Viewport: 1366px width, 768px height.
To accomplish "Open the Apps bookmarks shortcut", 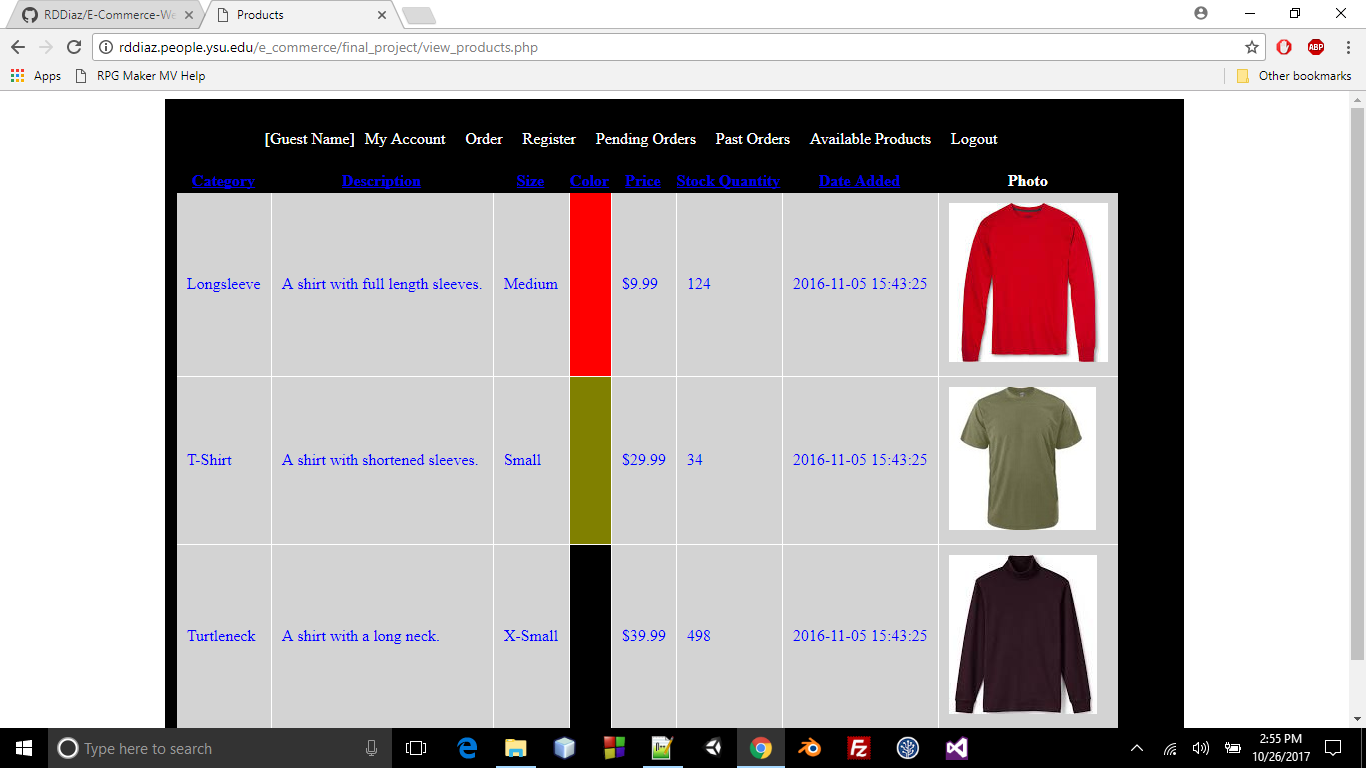I will [36, 76].
